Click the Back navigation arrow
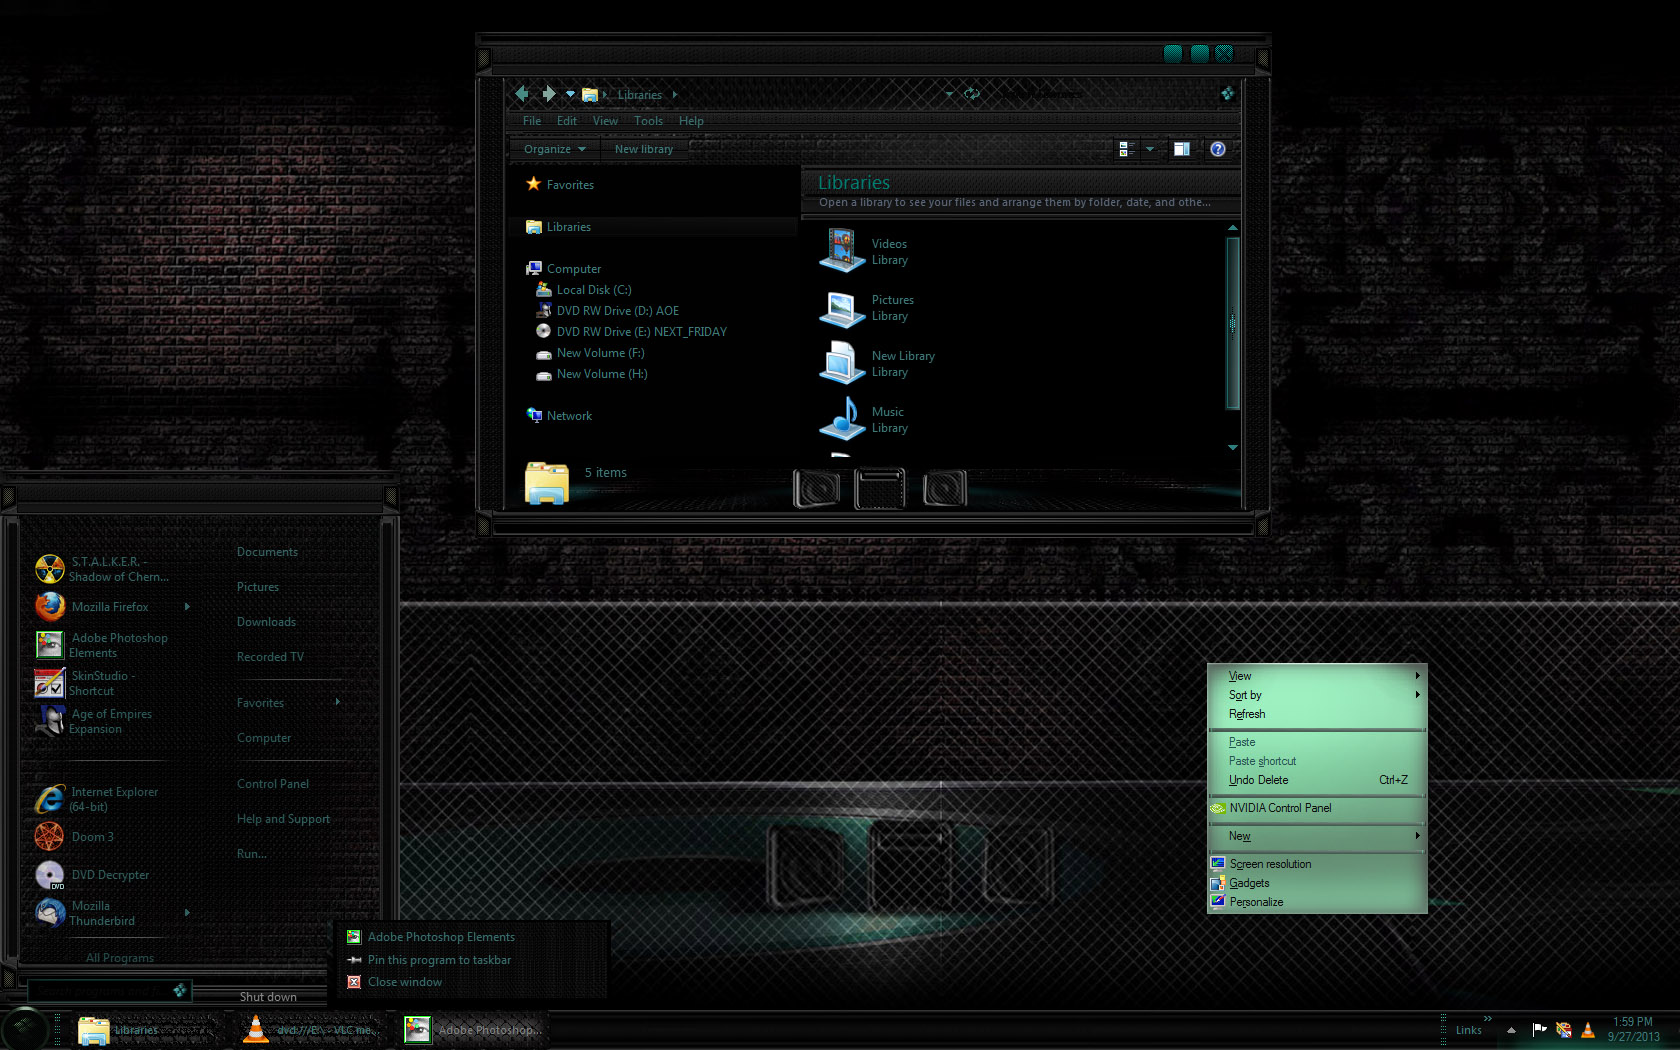This screenshot has height=1050, width=1680. tap(521, 94)
